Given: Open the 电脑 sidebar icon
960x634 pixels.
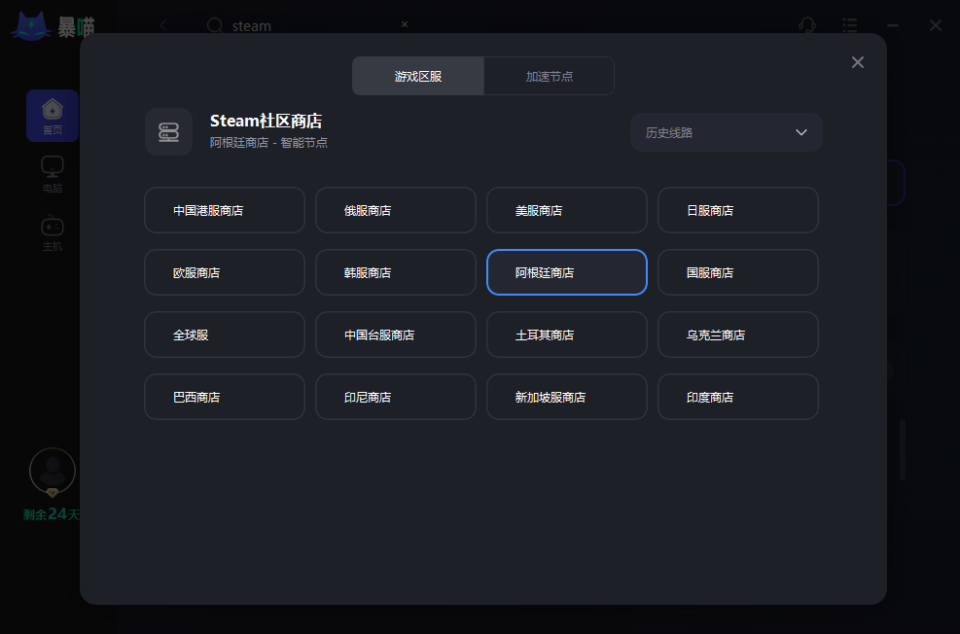Looking at the screenshot, I should pyautogui.click(x=52, y=174).
